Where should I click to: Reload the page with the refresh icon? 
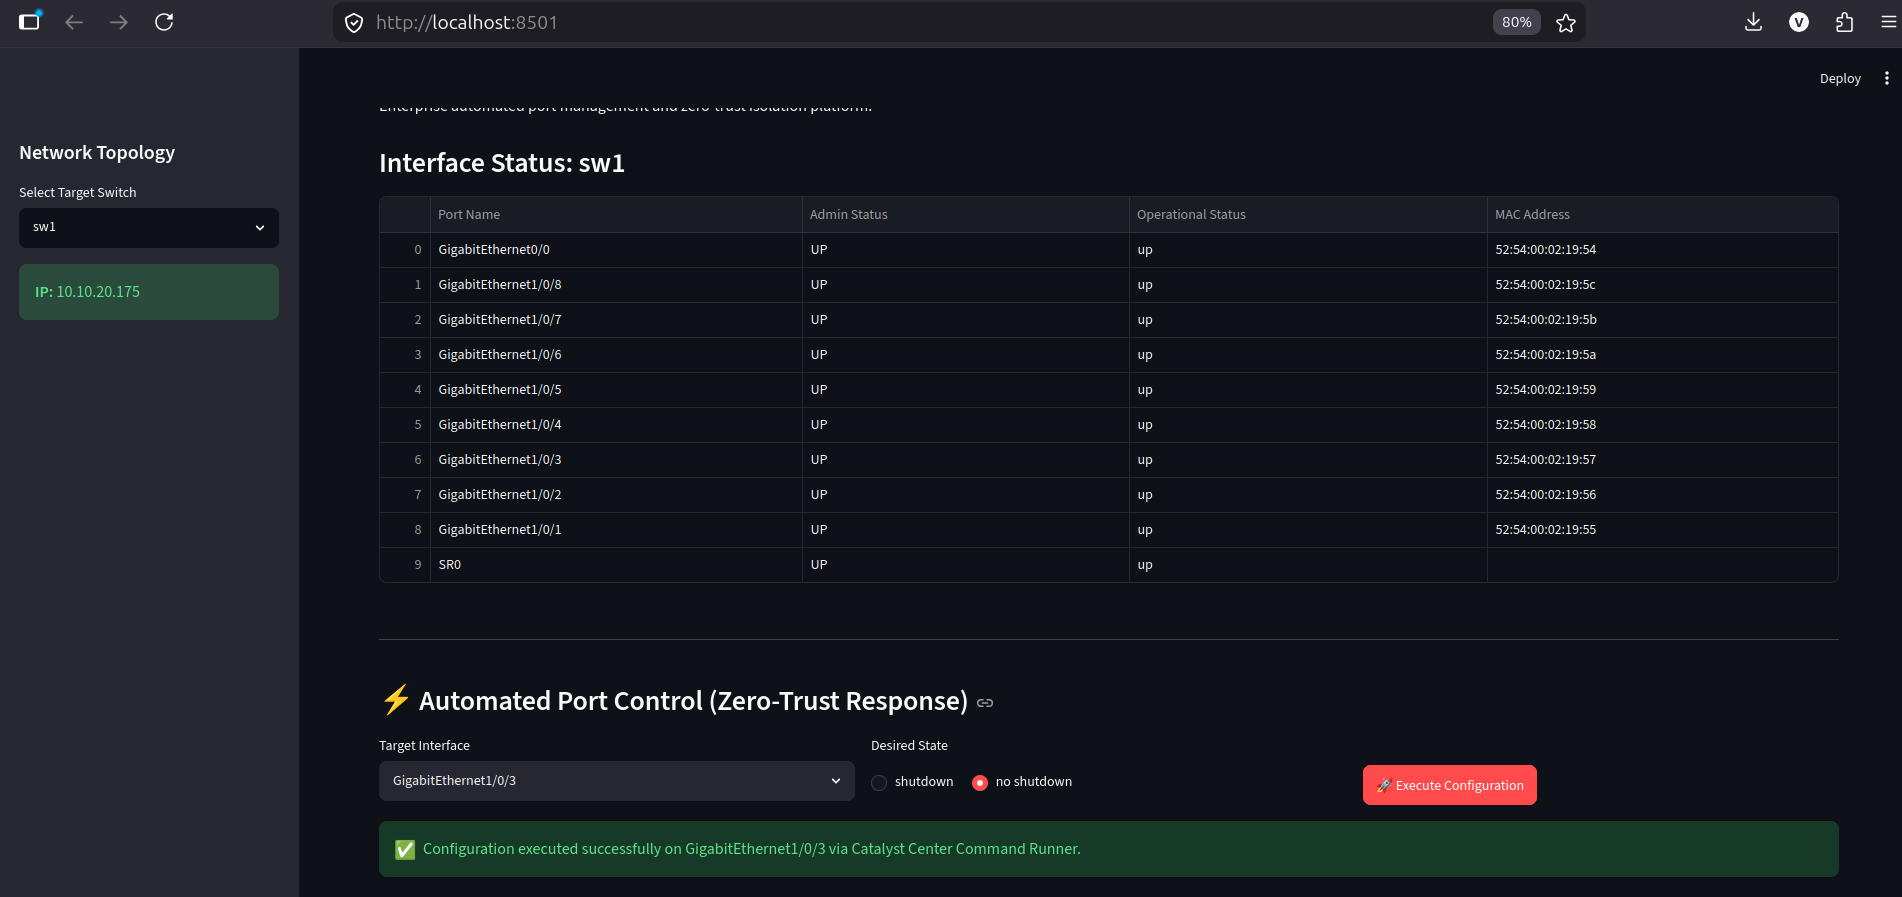click(164, 22)
